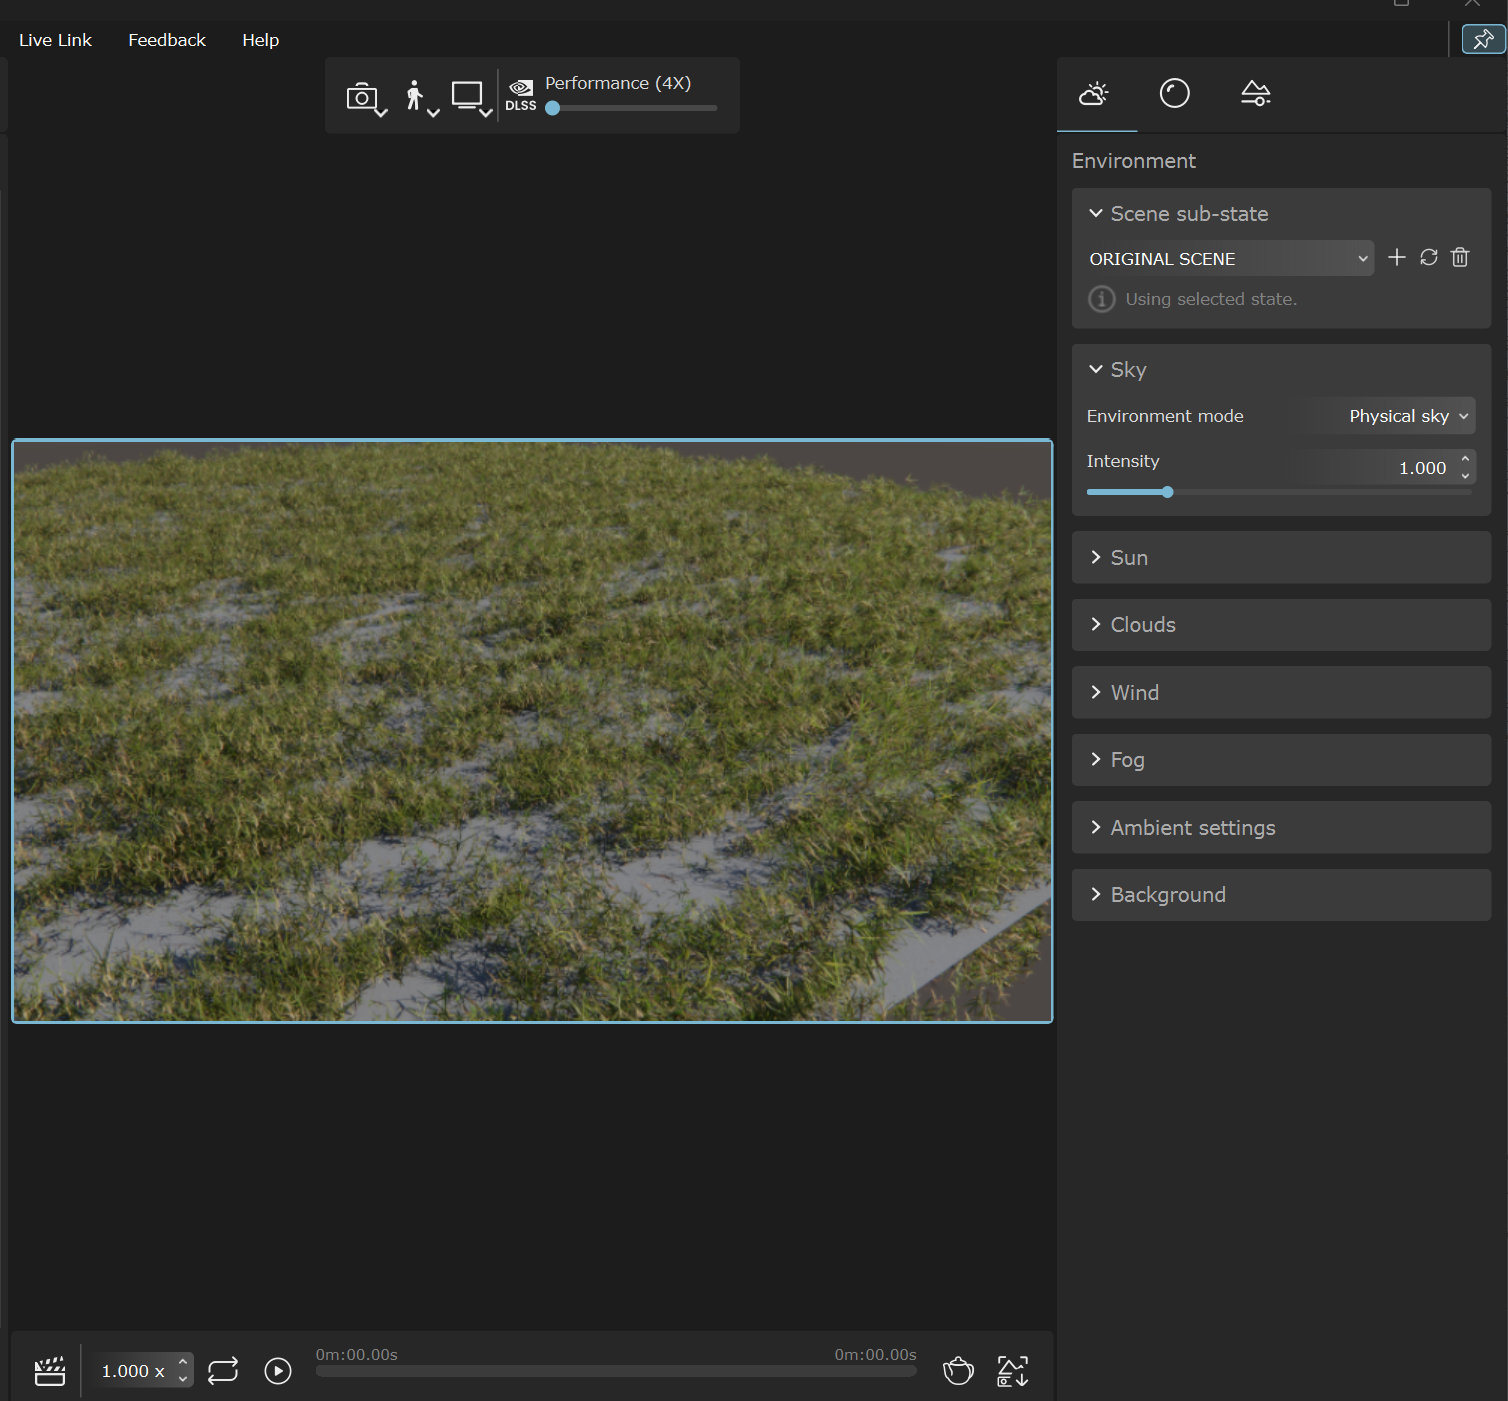Toggle loop playback
Viewport: 1508px width, 1401px height.
coord(223,1371)
